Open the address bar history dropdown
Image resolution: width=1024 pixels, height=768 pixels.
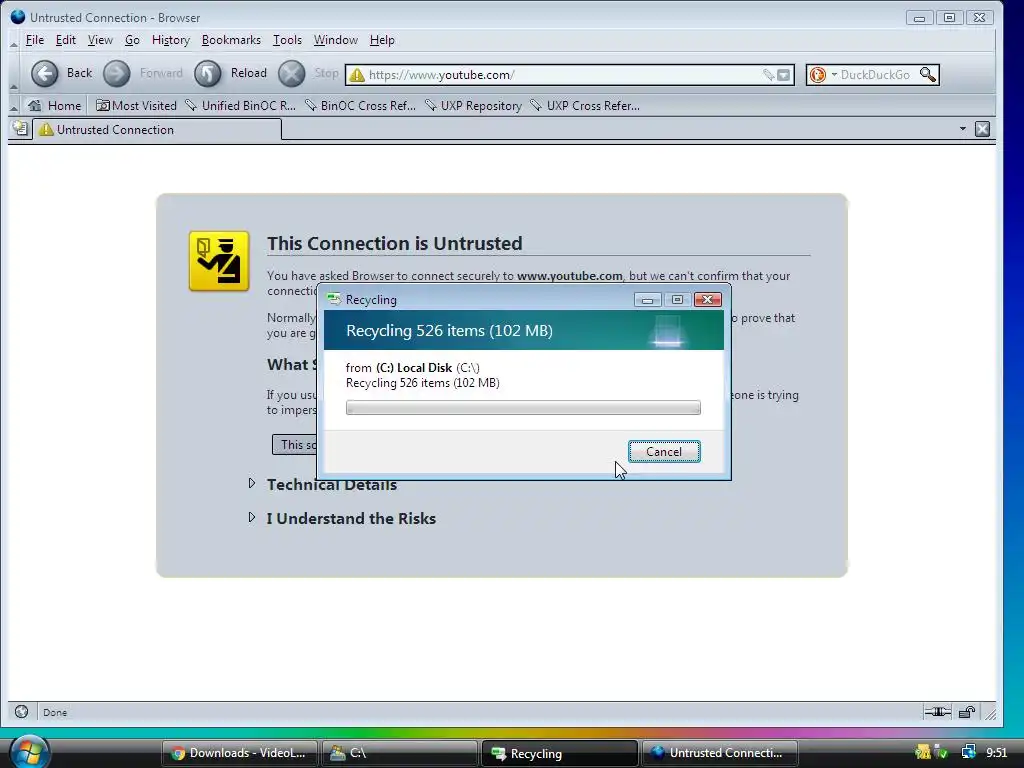[x=784, y=75]
